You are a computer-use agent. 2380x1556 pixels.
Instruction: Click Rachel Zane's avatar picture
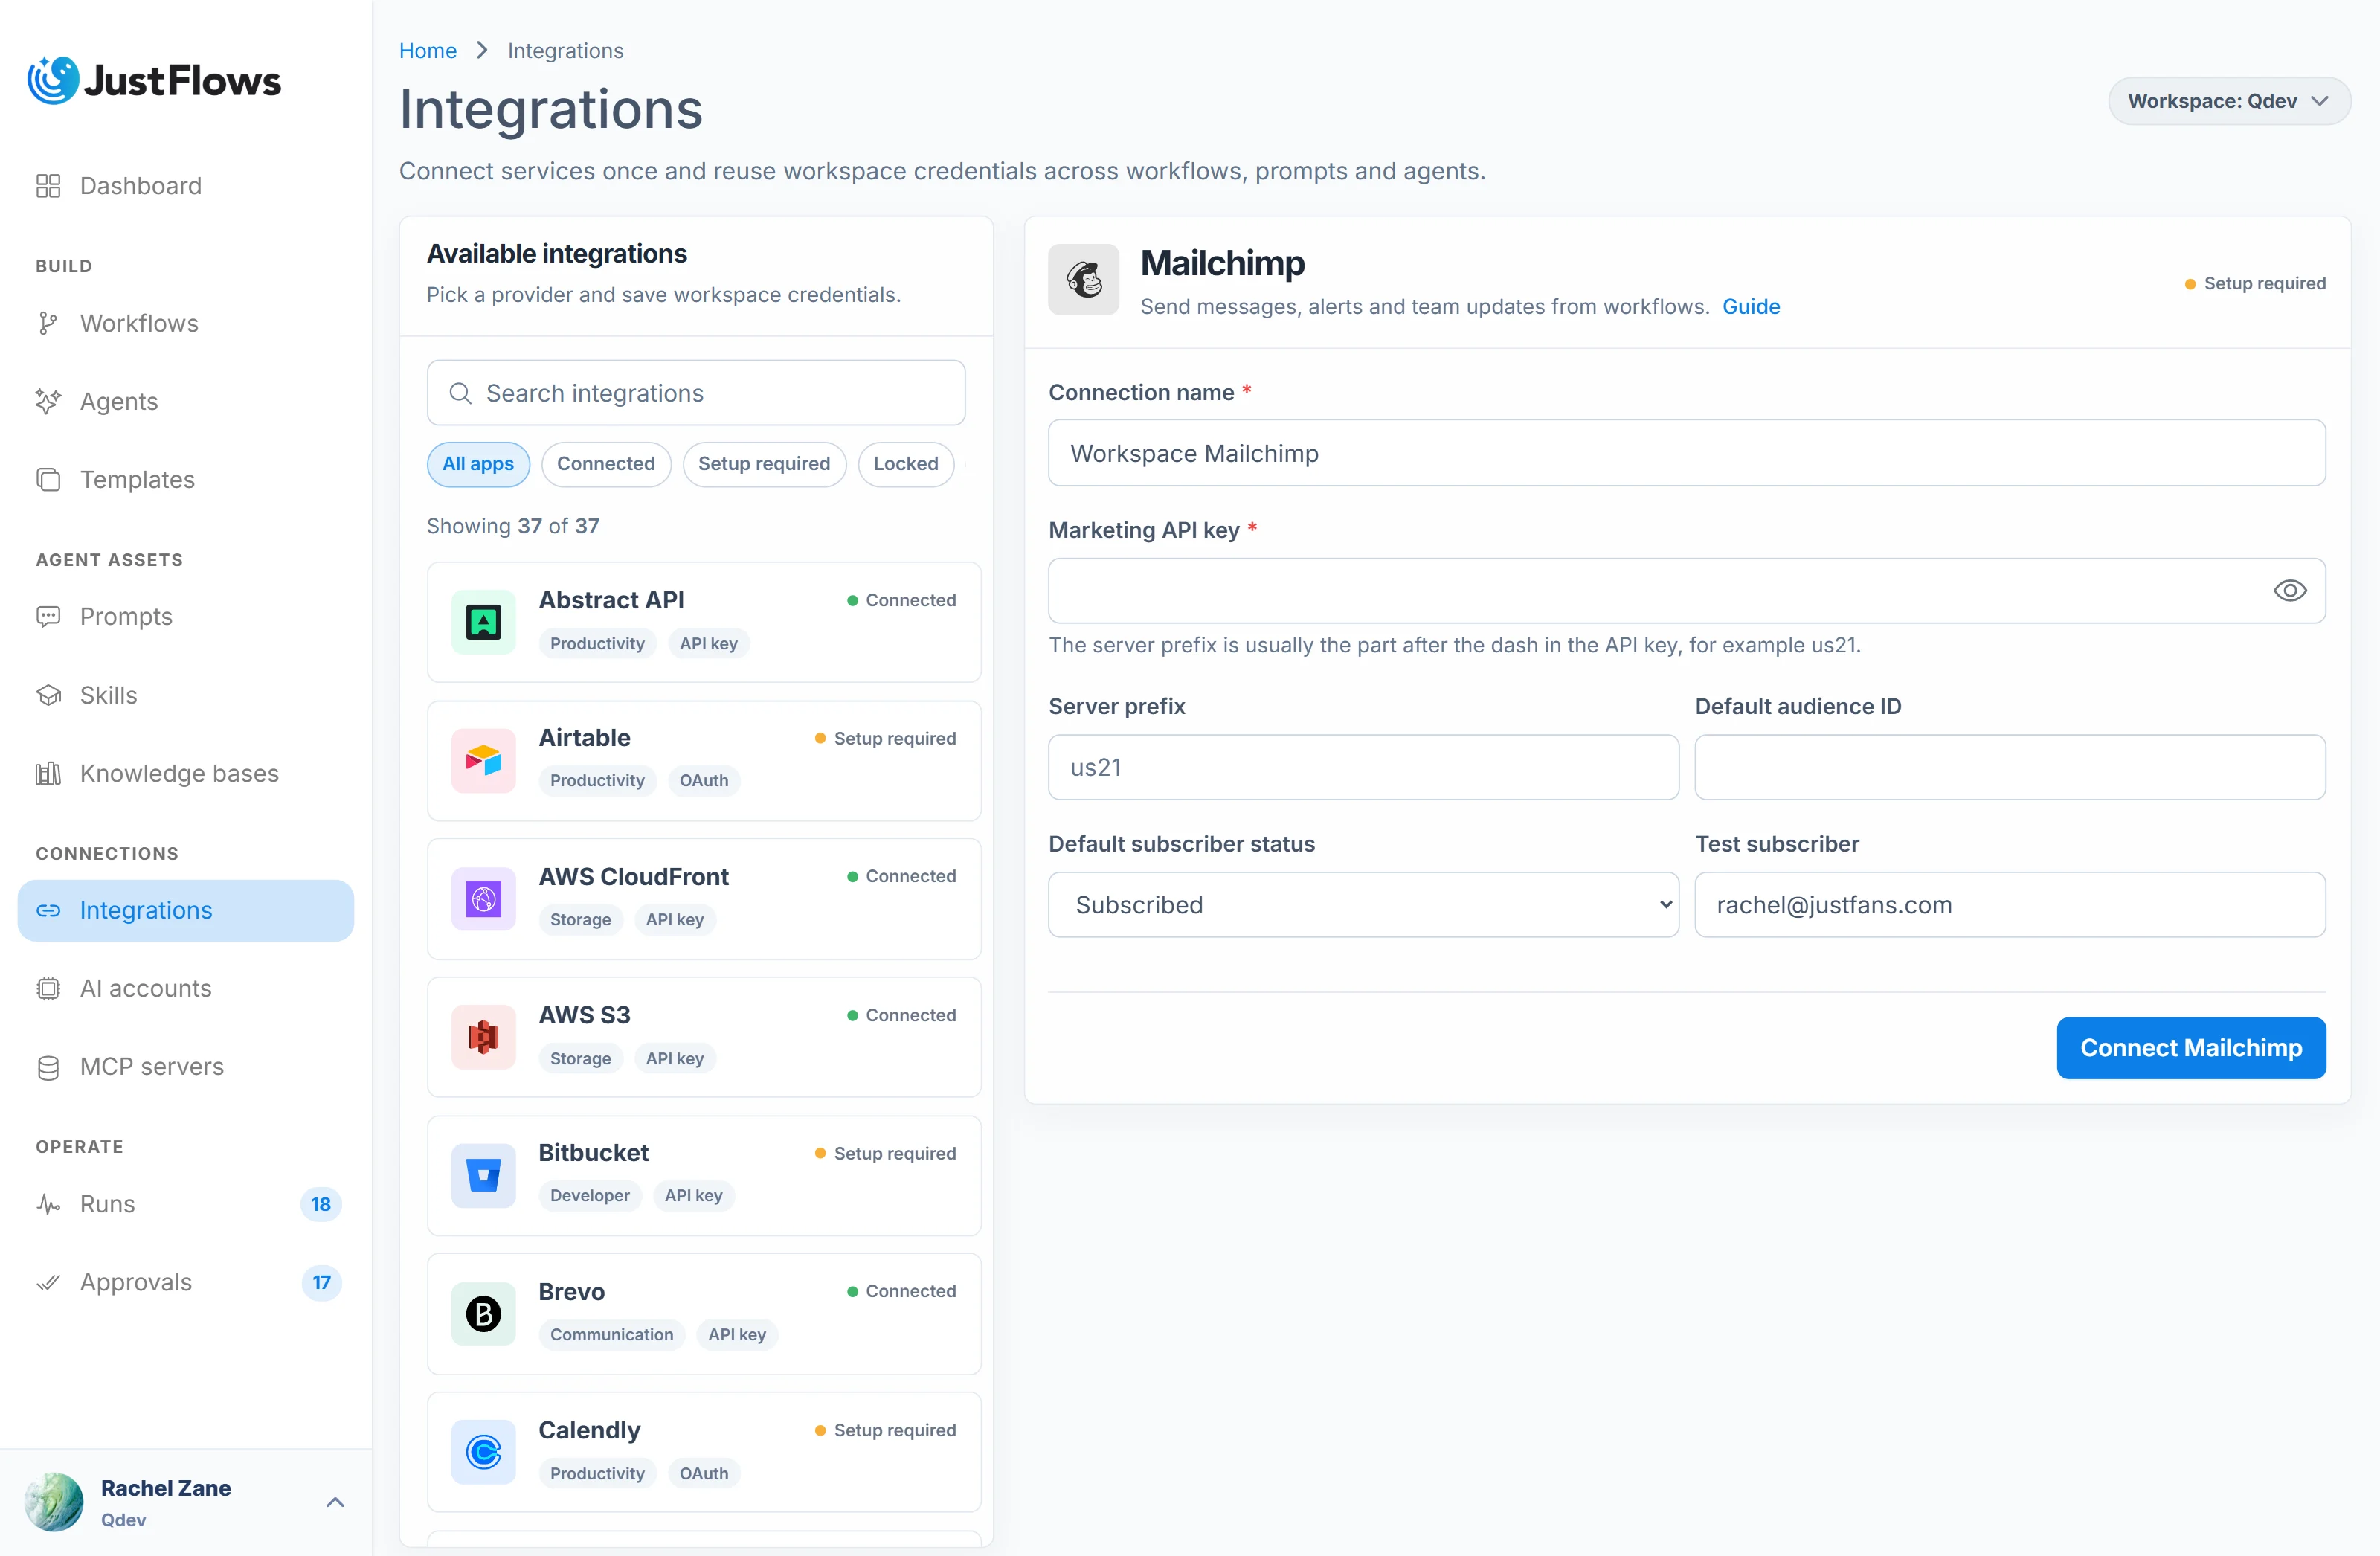(x=54, y=1502)
